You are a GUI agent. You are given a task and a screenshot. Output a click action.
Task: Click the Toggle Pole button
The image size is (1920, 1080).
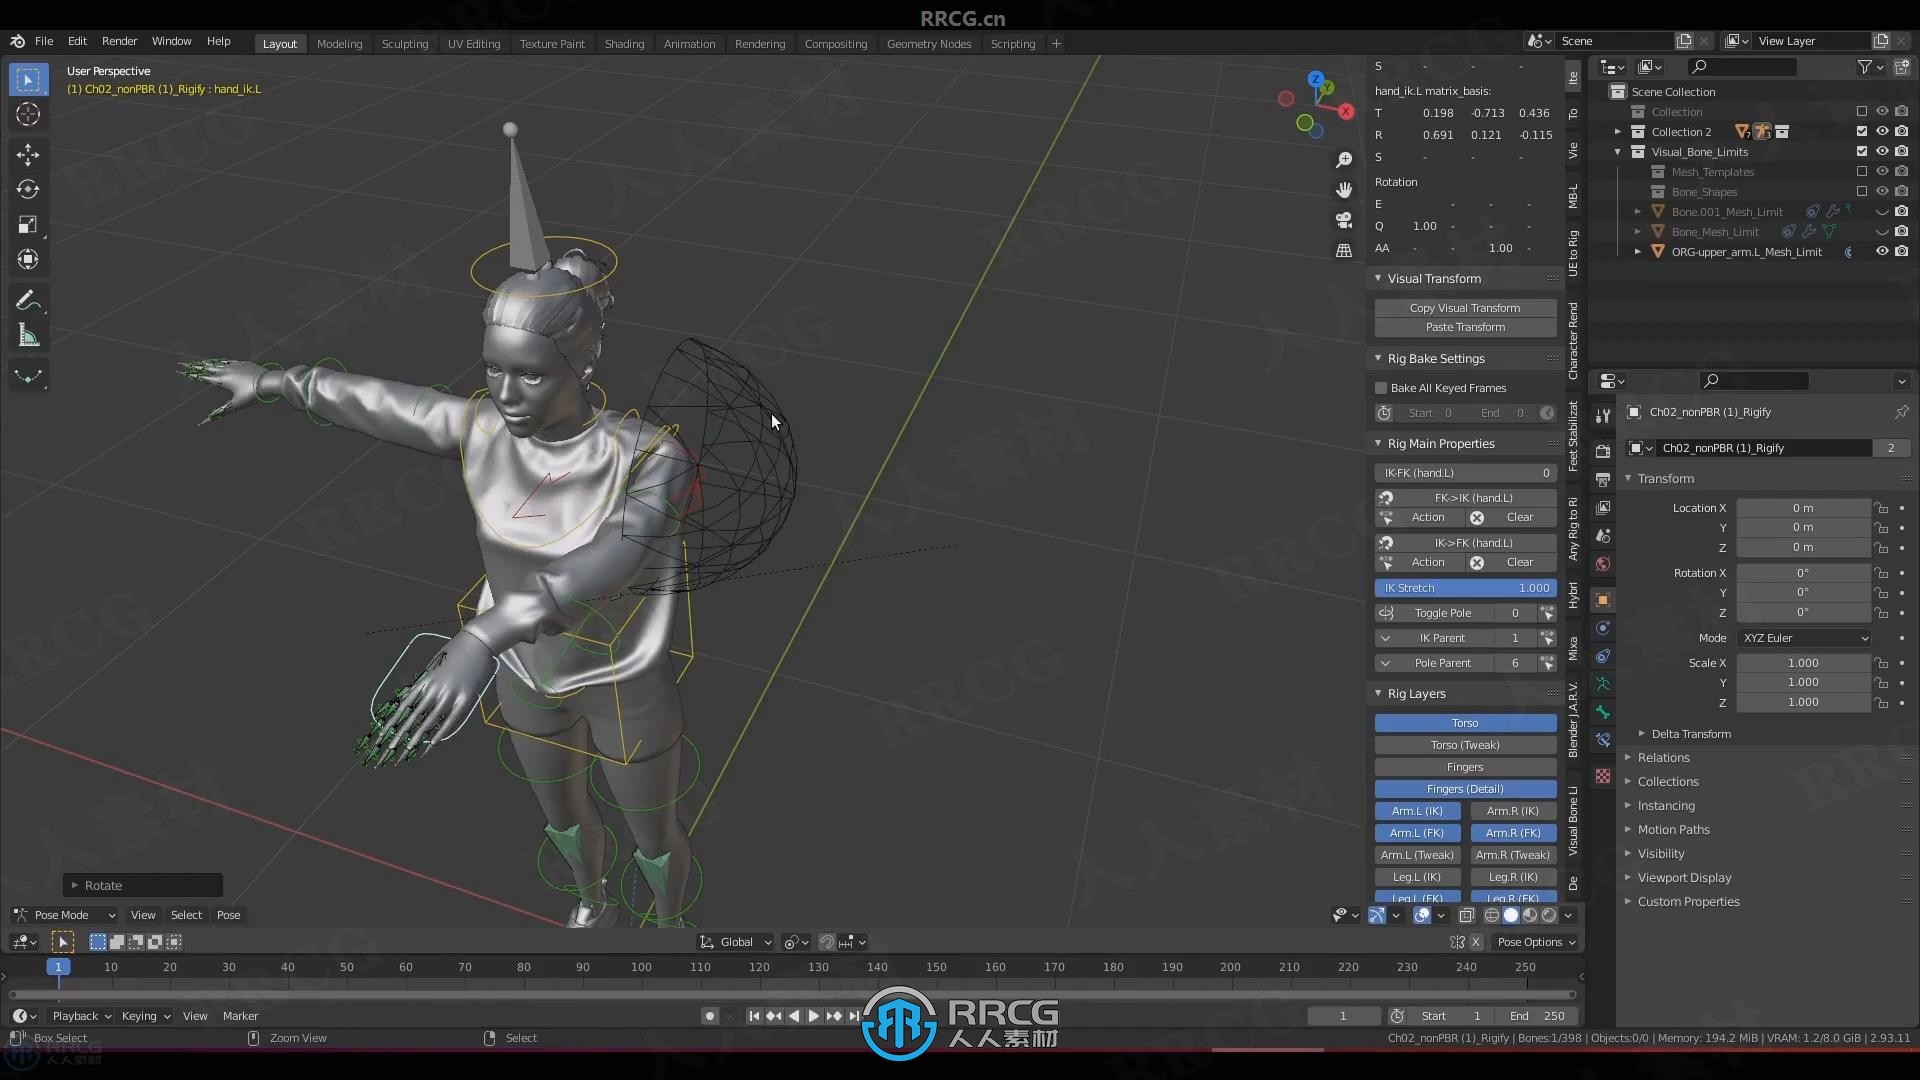click(1443, 613)
